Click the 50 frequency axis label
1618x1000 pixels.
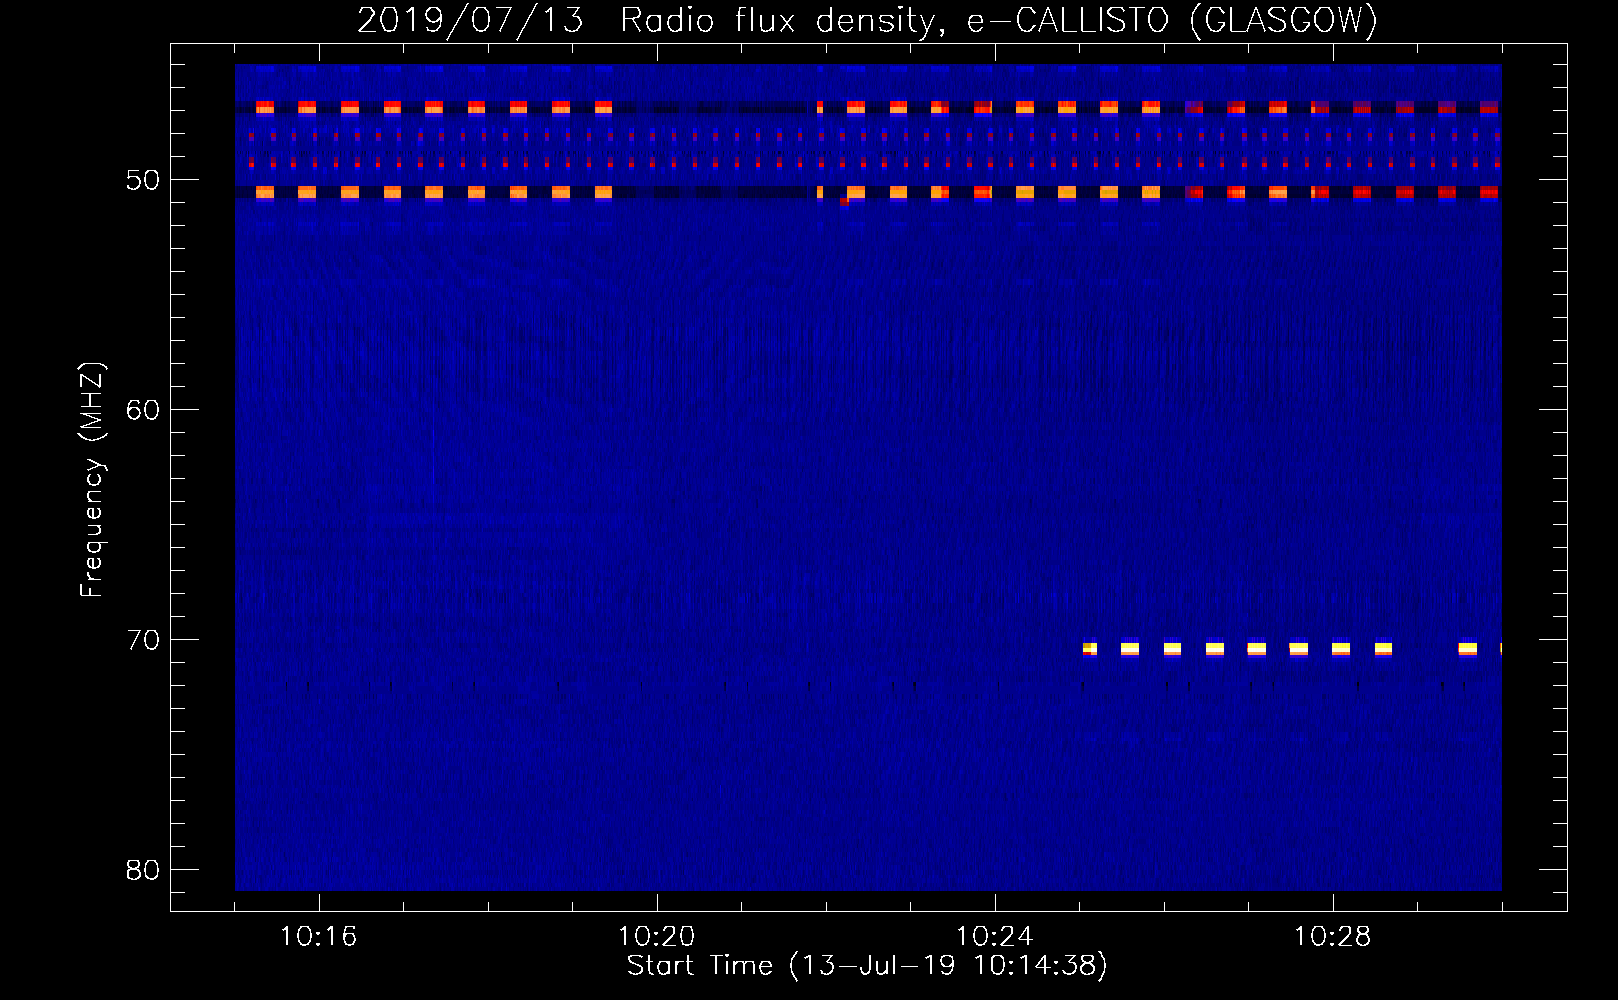click(143, 180)
